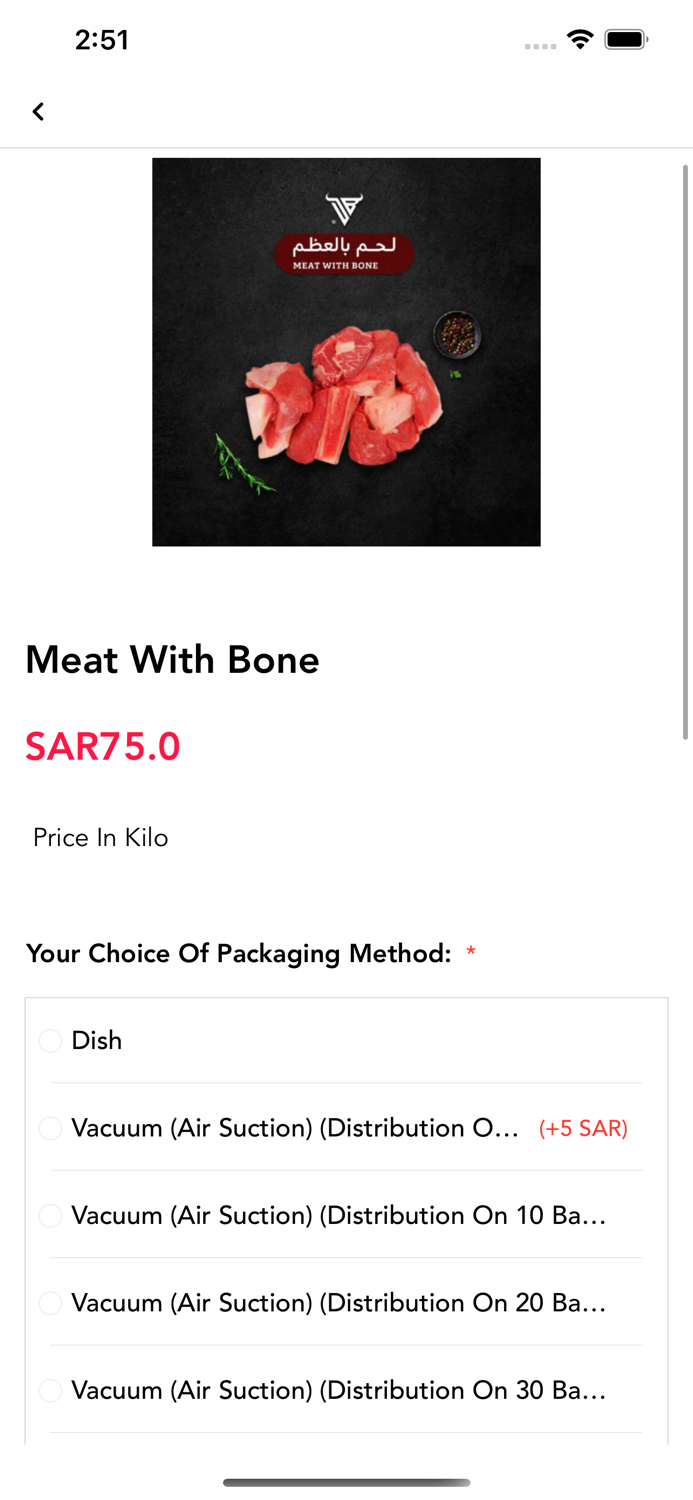Tap the back arrow icon

38,111
